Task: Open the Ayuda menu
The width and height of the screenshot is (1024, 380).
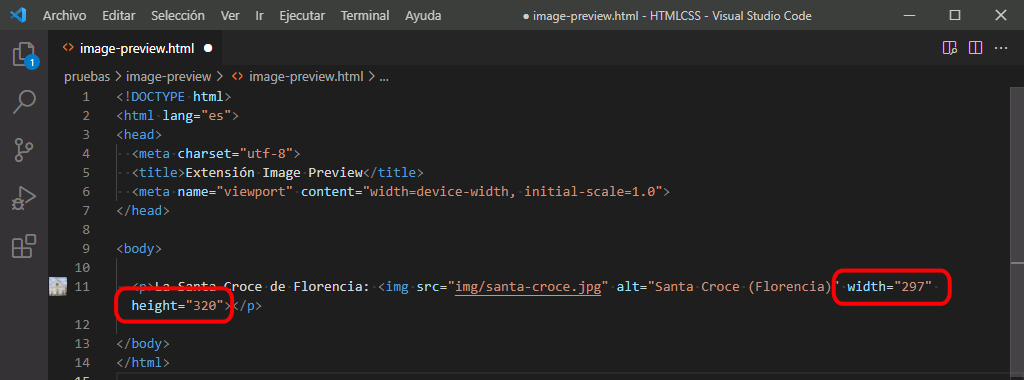Action: (x=423, y=15)
